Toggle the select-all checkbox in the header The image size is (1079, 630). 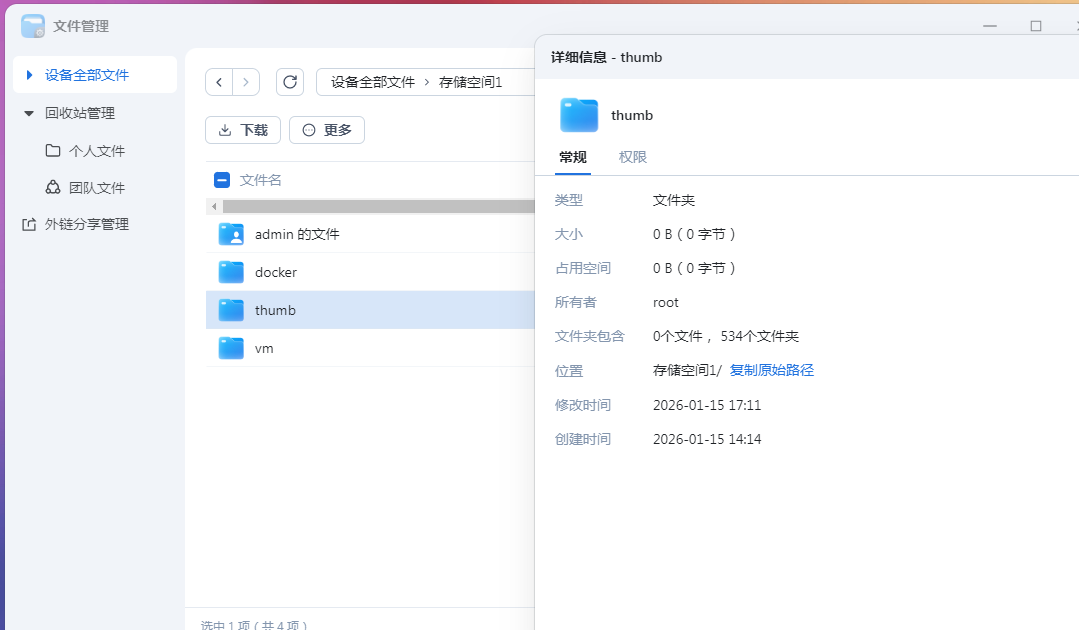221,180
